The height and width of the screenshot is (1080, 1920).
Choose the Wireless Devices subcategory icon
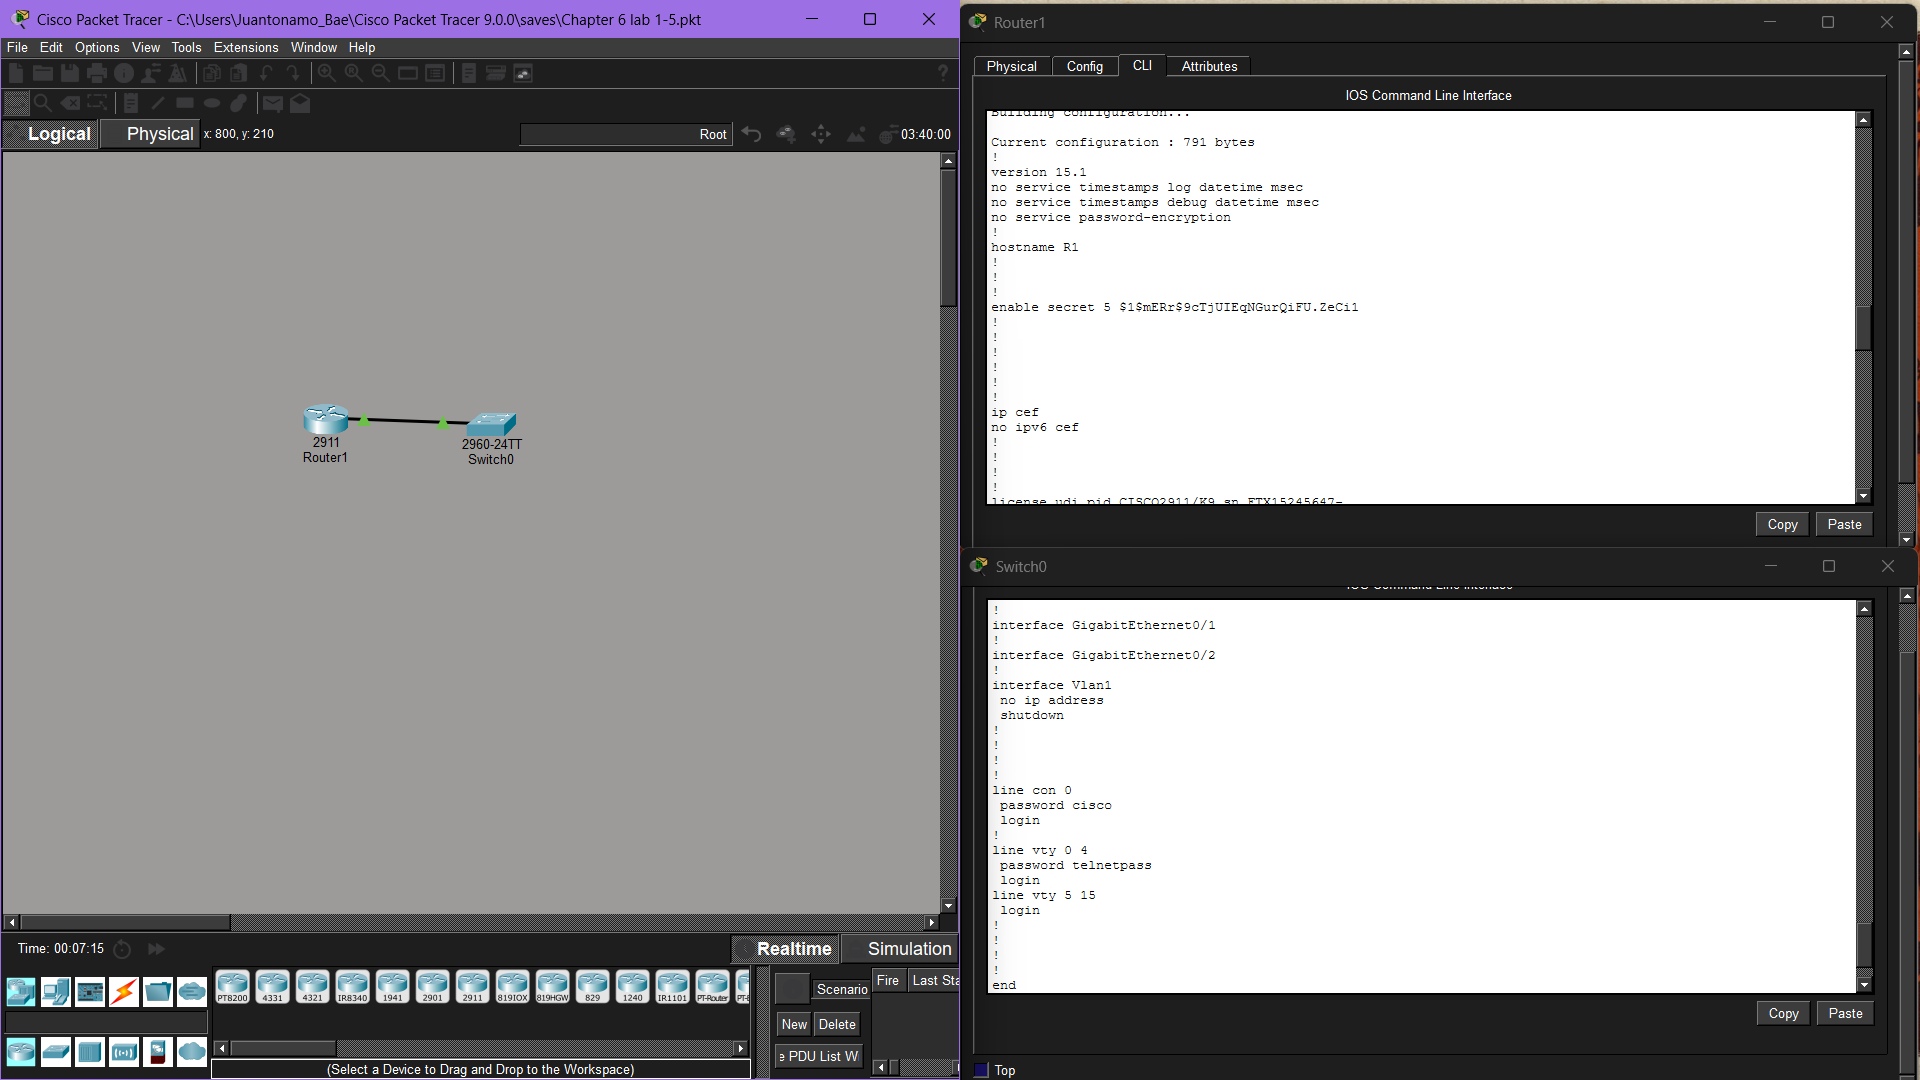tap(124, 1052)
